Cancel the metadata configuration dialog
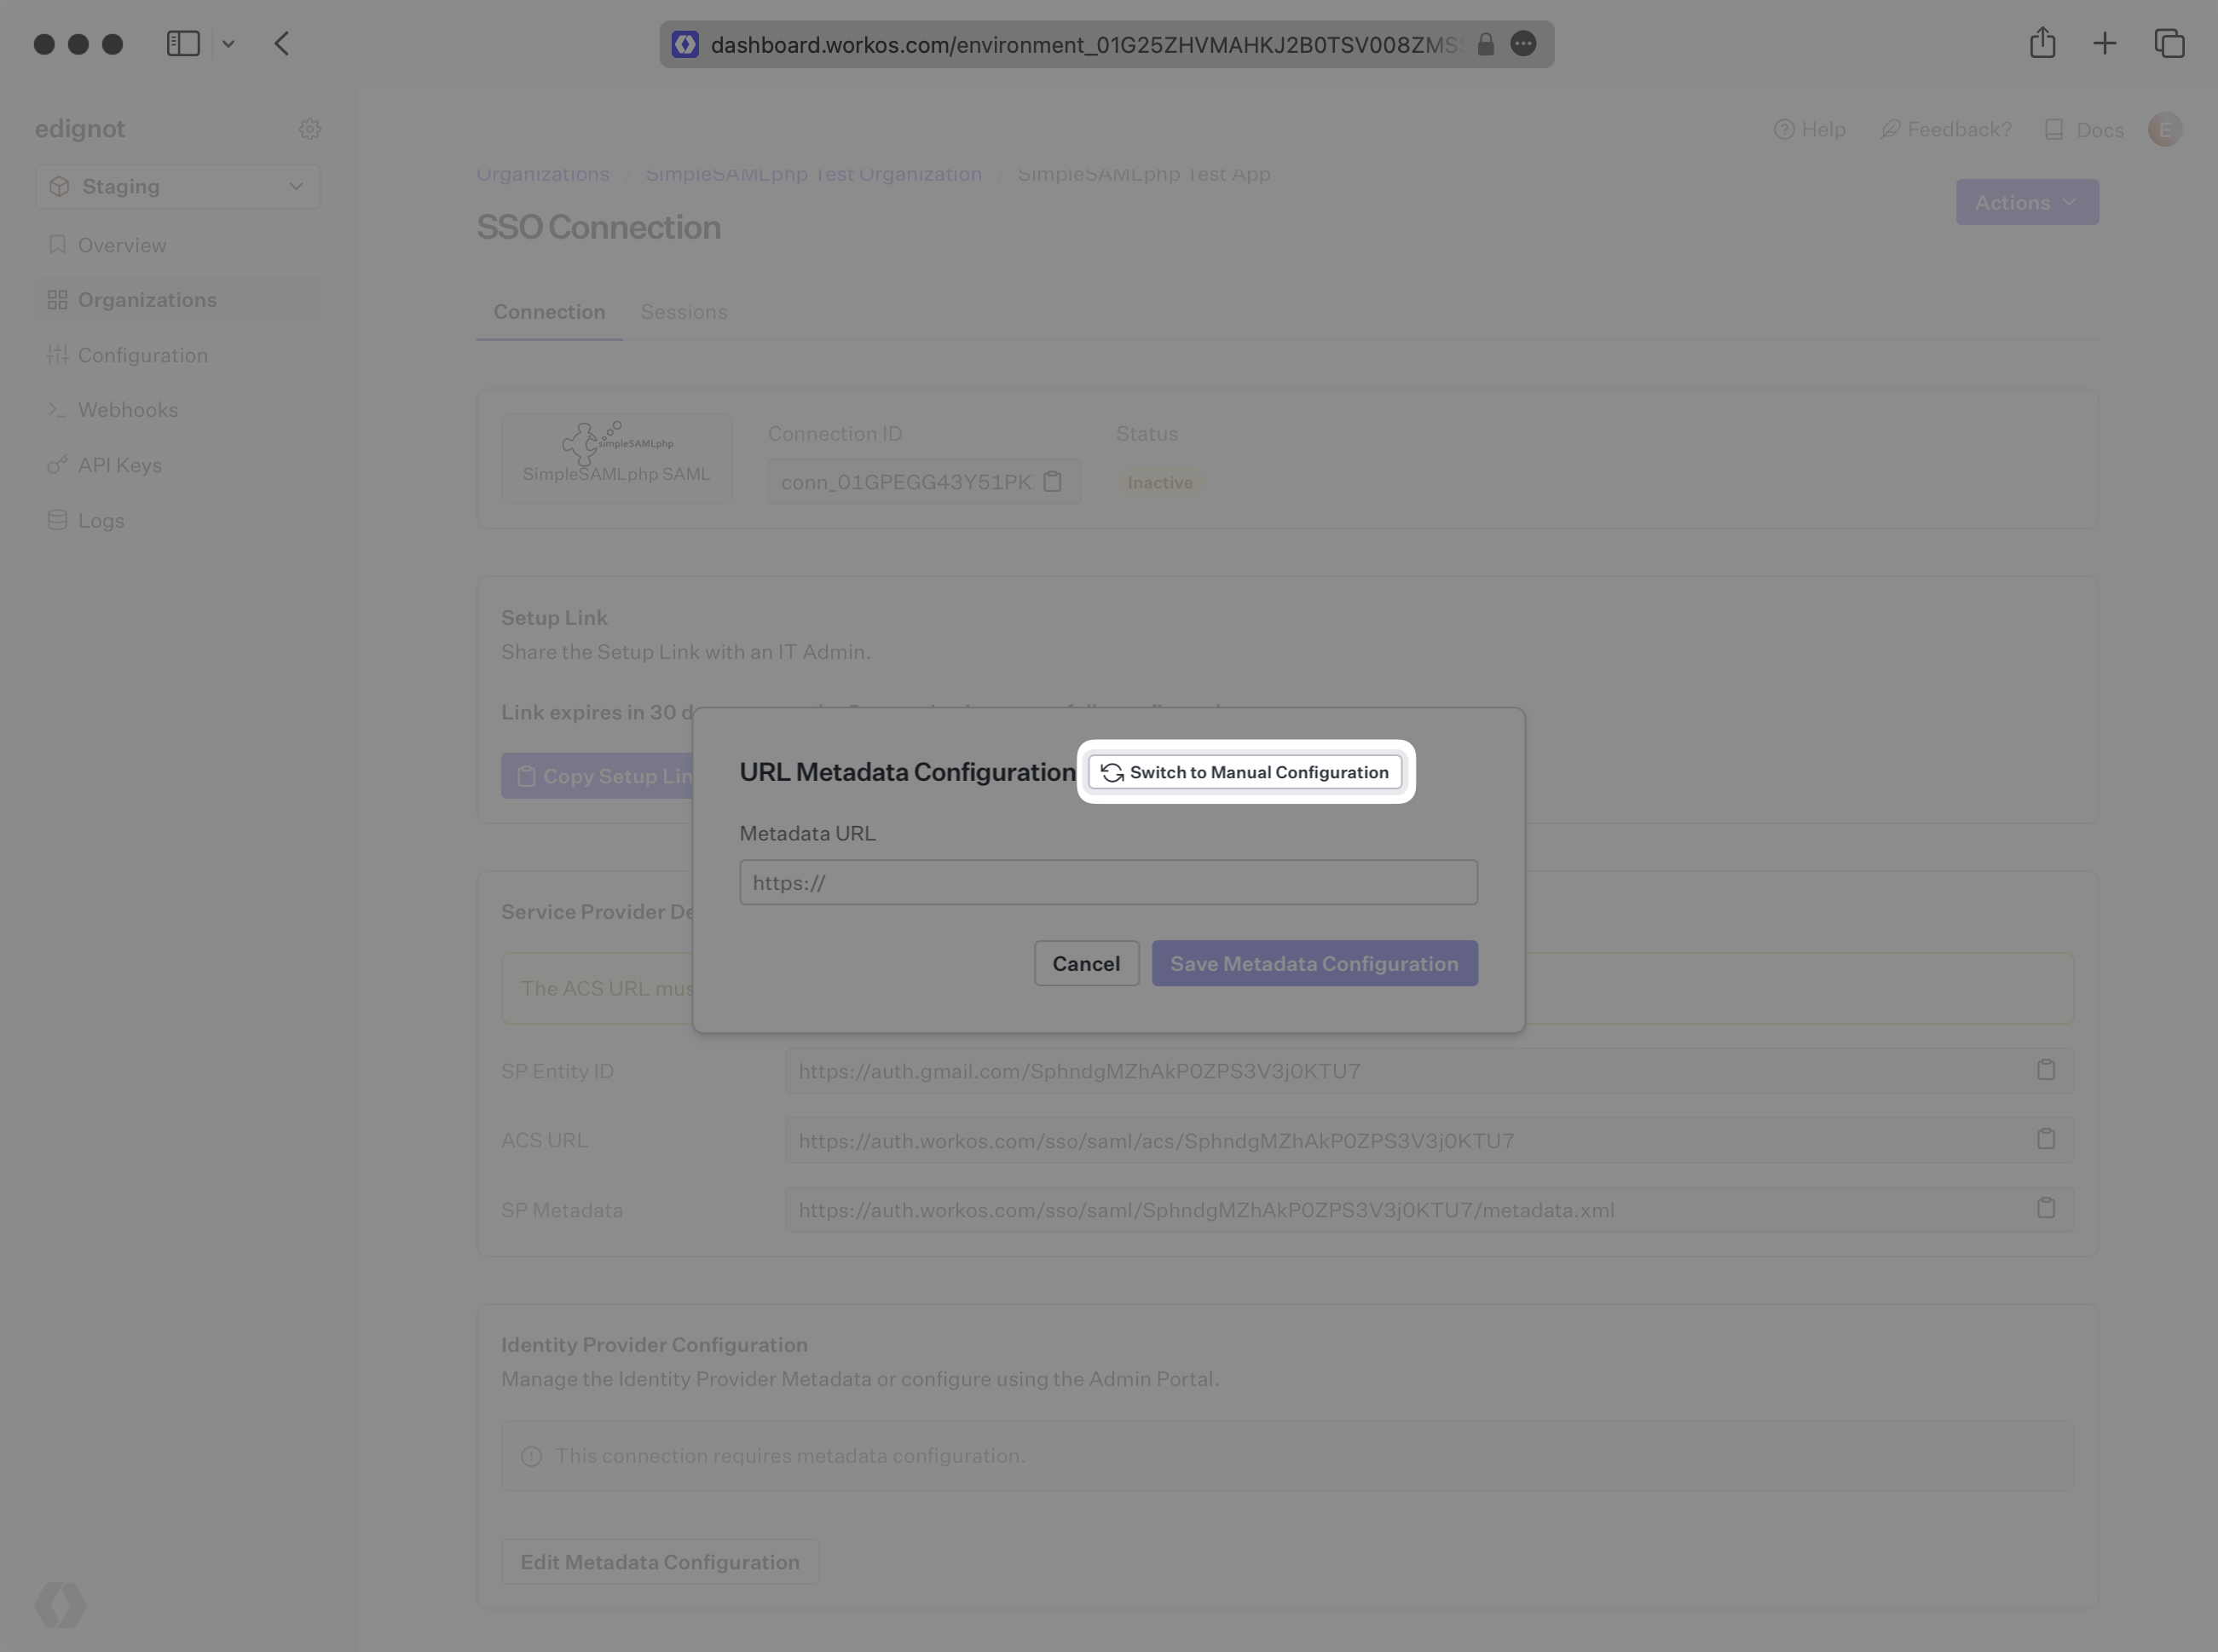The width and height of the screenshot is (2218, 1652). click(1085, 963)
